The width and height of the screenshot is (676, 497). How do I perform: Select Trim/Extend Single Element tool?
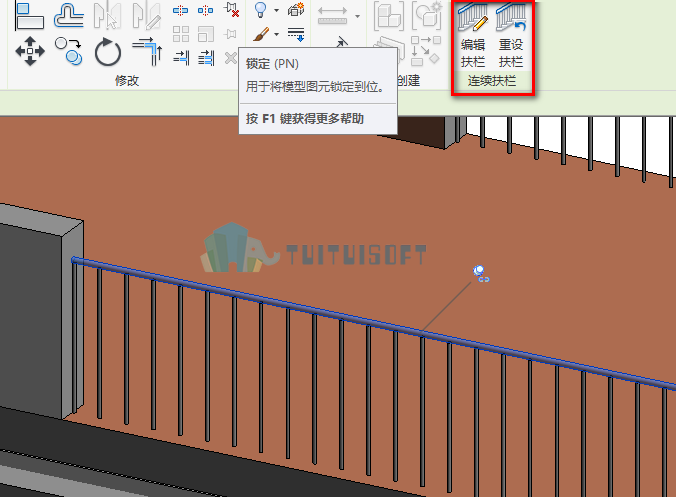pos(181,58)
